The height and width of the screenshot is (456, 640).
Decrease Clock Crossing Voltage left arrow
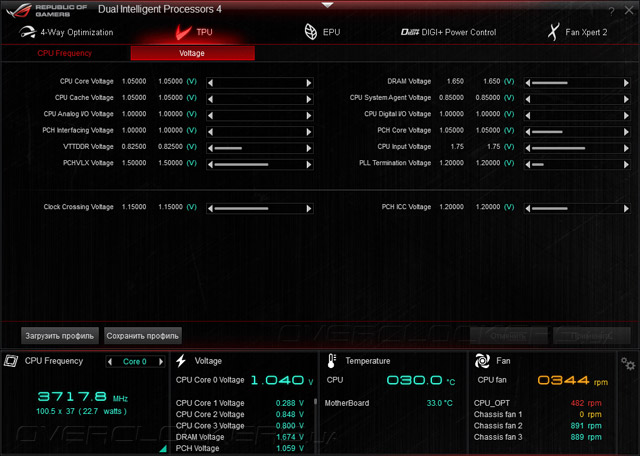click(211, 209)
